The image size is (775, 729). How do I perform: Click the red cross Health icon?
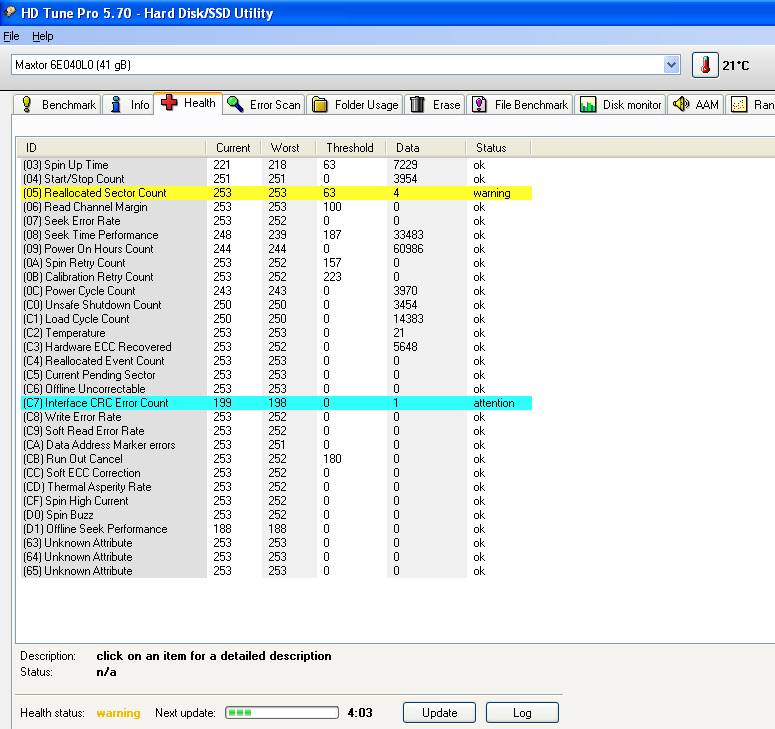point(169,102)
